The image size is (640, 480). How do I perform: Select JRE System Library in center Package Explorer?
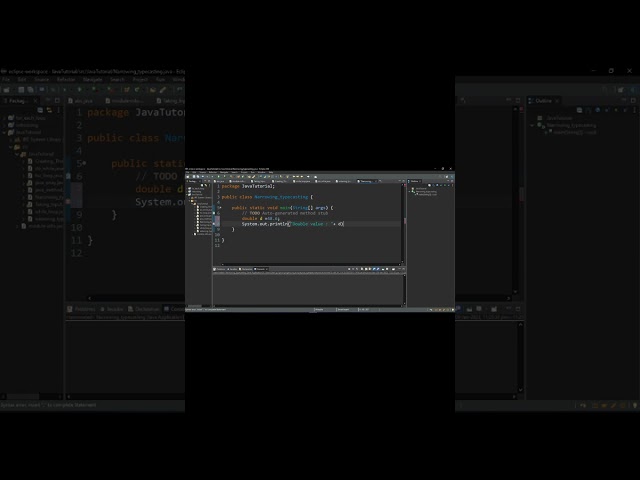point(201,198)
